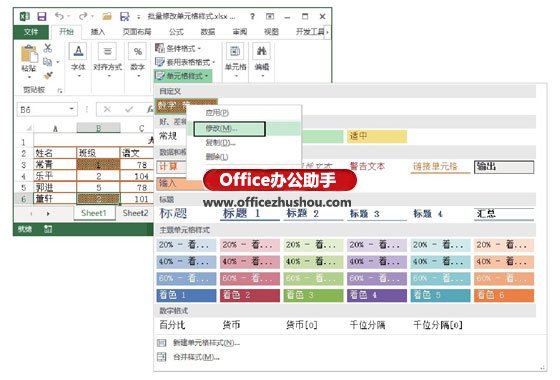Open the clipboard group dialog launcher

pos(60,91)
